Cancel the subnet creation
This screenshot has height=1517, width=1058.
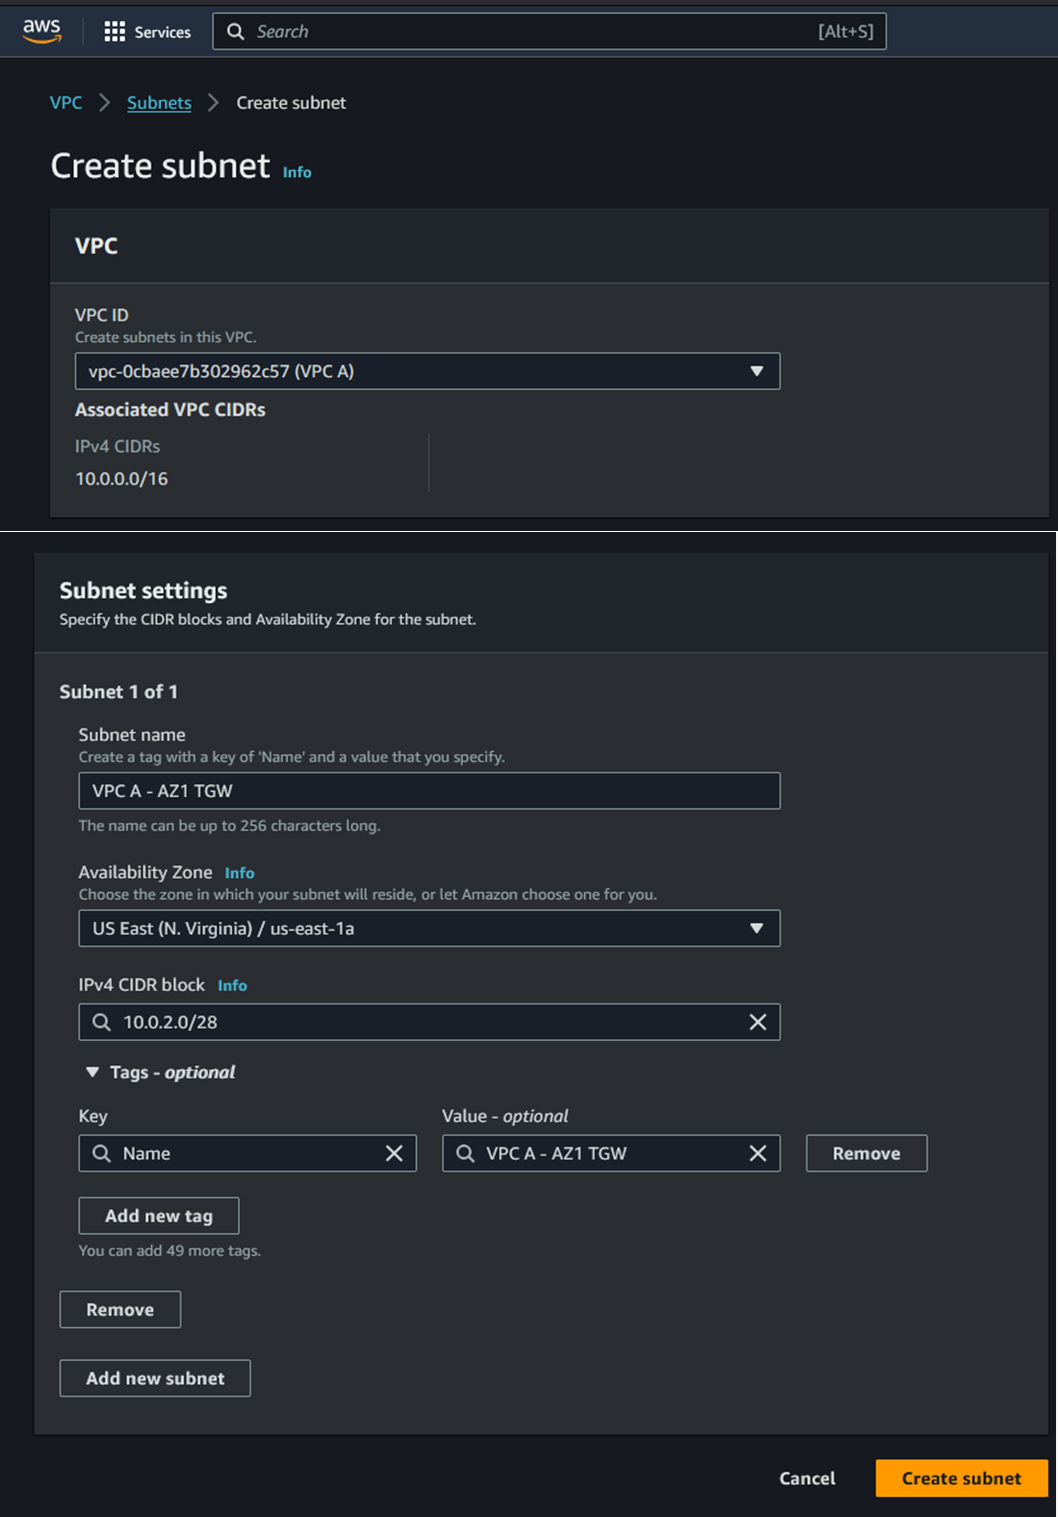[x=807, y=1478]
